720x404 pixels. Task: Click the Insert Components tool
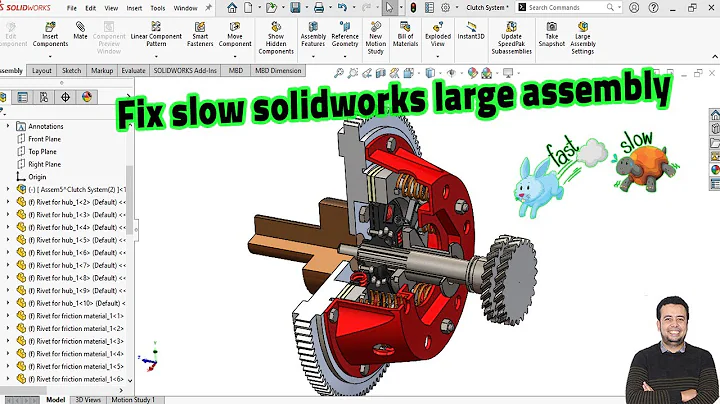[x=50, y=34]
